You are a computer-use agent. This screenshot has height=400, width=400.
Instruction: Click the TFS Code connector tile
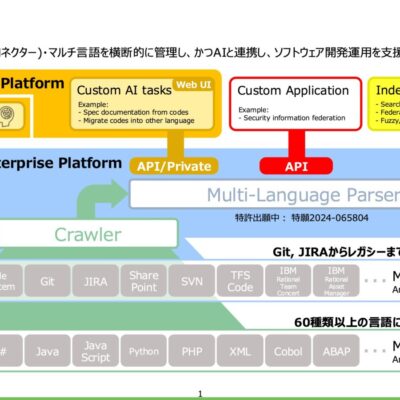tap(240, 281)
